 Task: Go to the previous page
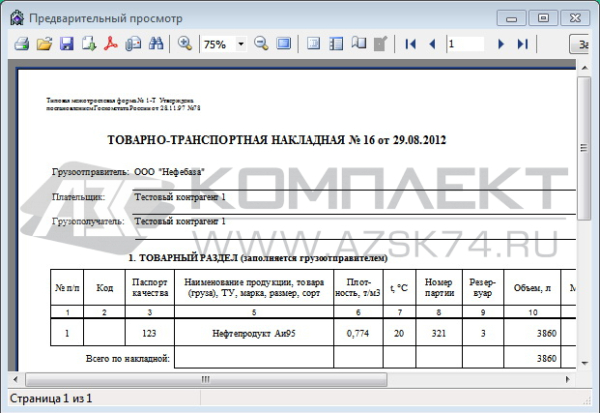[x=432, y=44]
